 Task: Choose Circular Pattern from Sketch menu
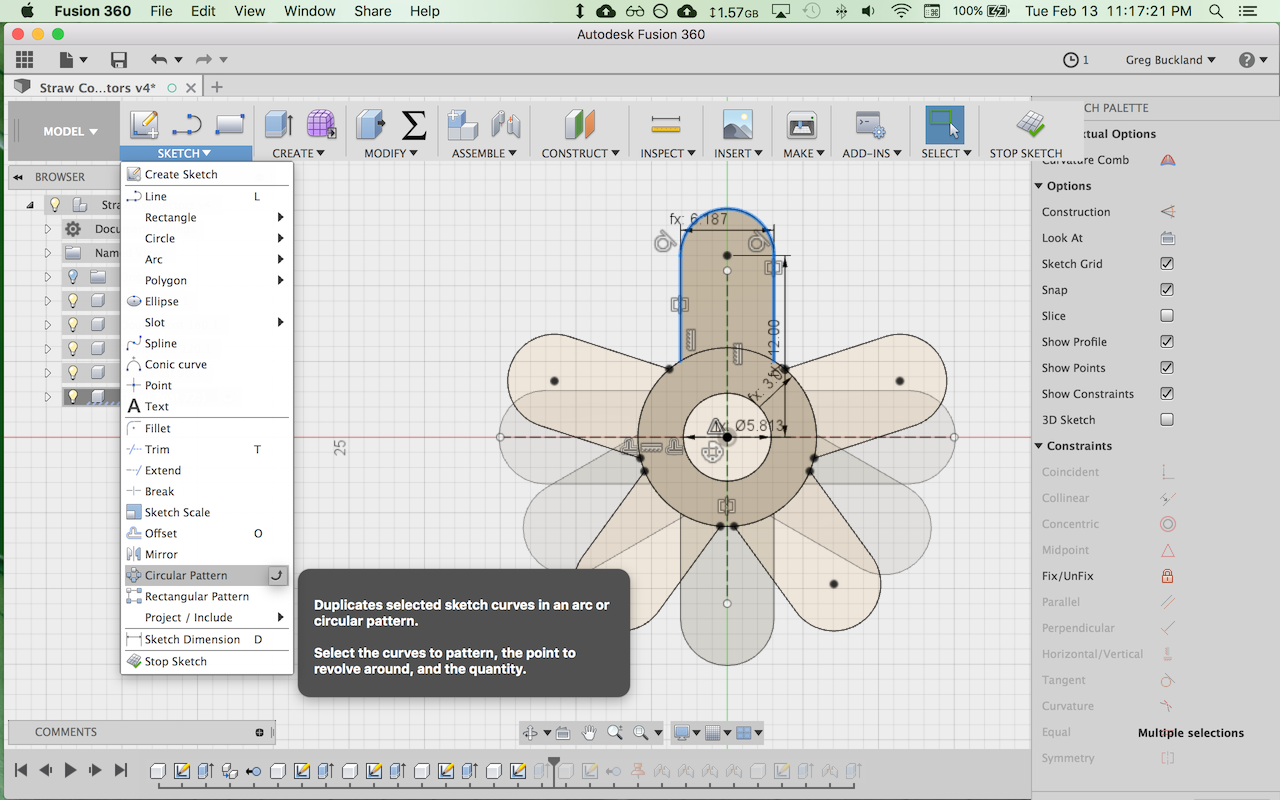[207, 575]
